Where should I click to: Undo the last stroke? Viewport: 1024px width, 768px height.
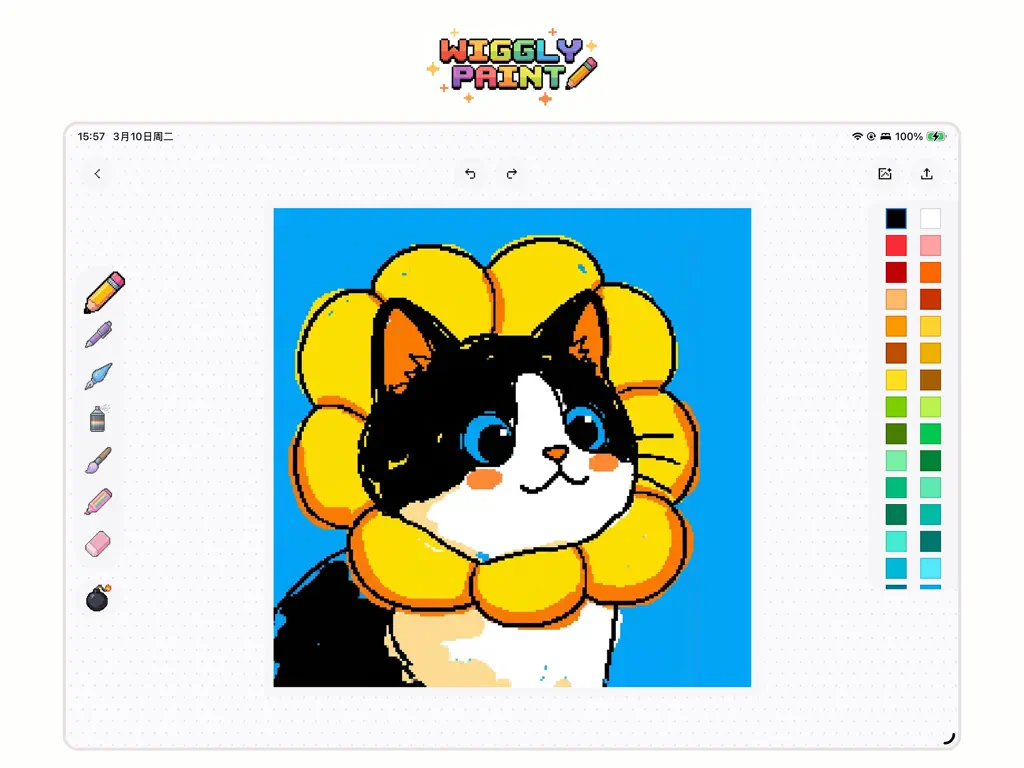click(470, 174)
